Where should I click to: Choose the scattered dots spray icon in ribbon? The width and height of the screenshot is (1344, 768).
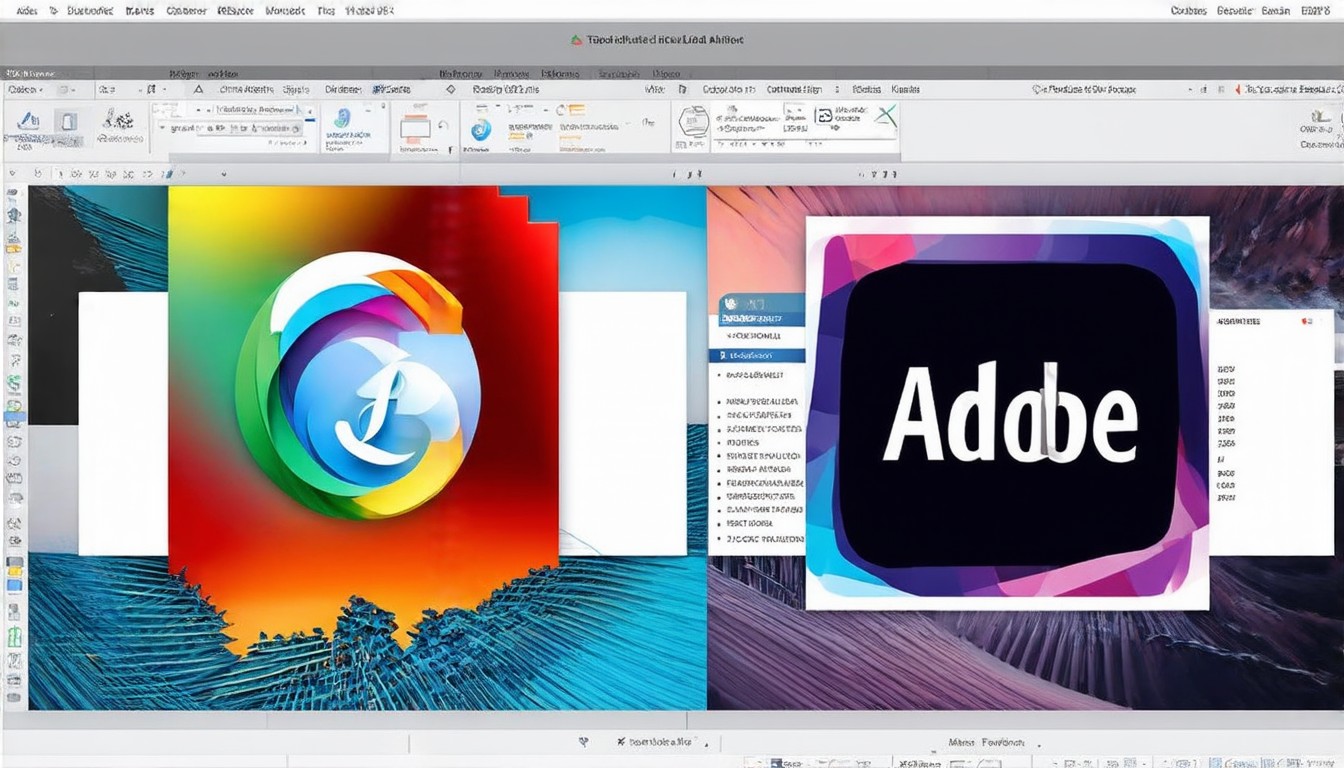click(x=119, y=121)
